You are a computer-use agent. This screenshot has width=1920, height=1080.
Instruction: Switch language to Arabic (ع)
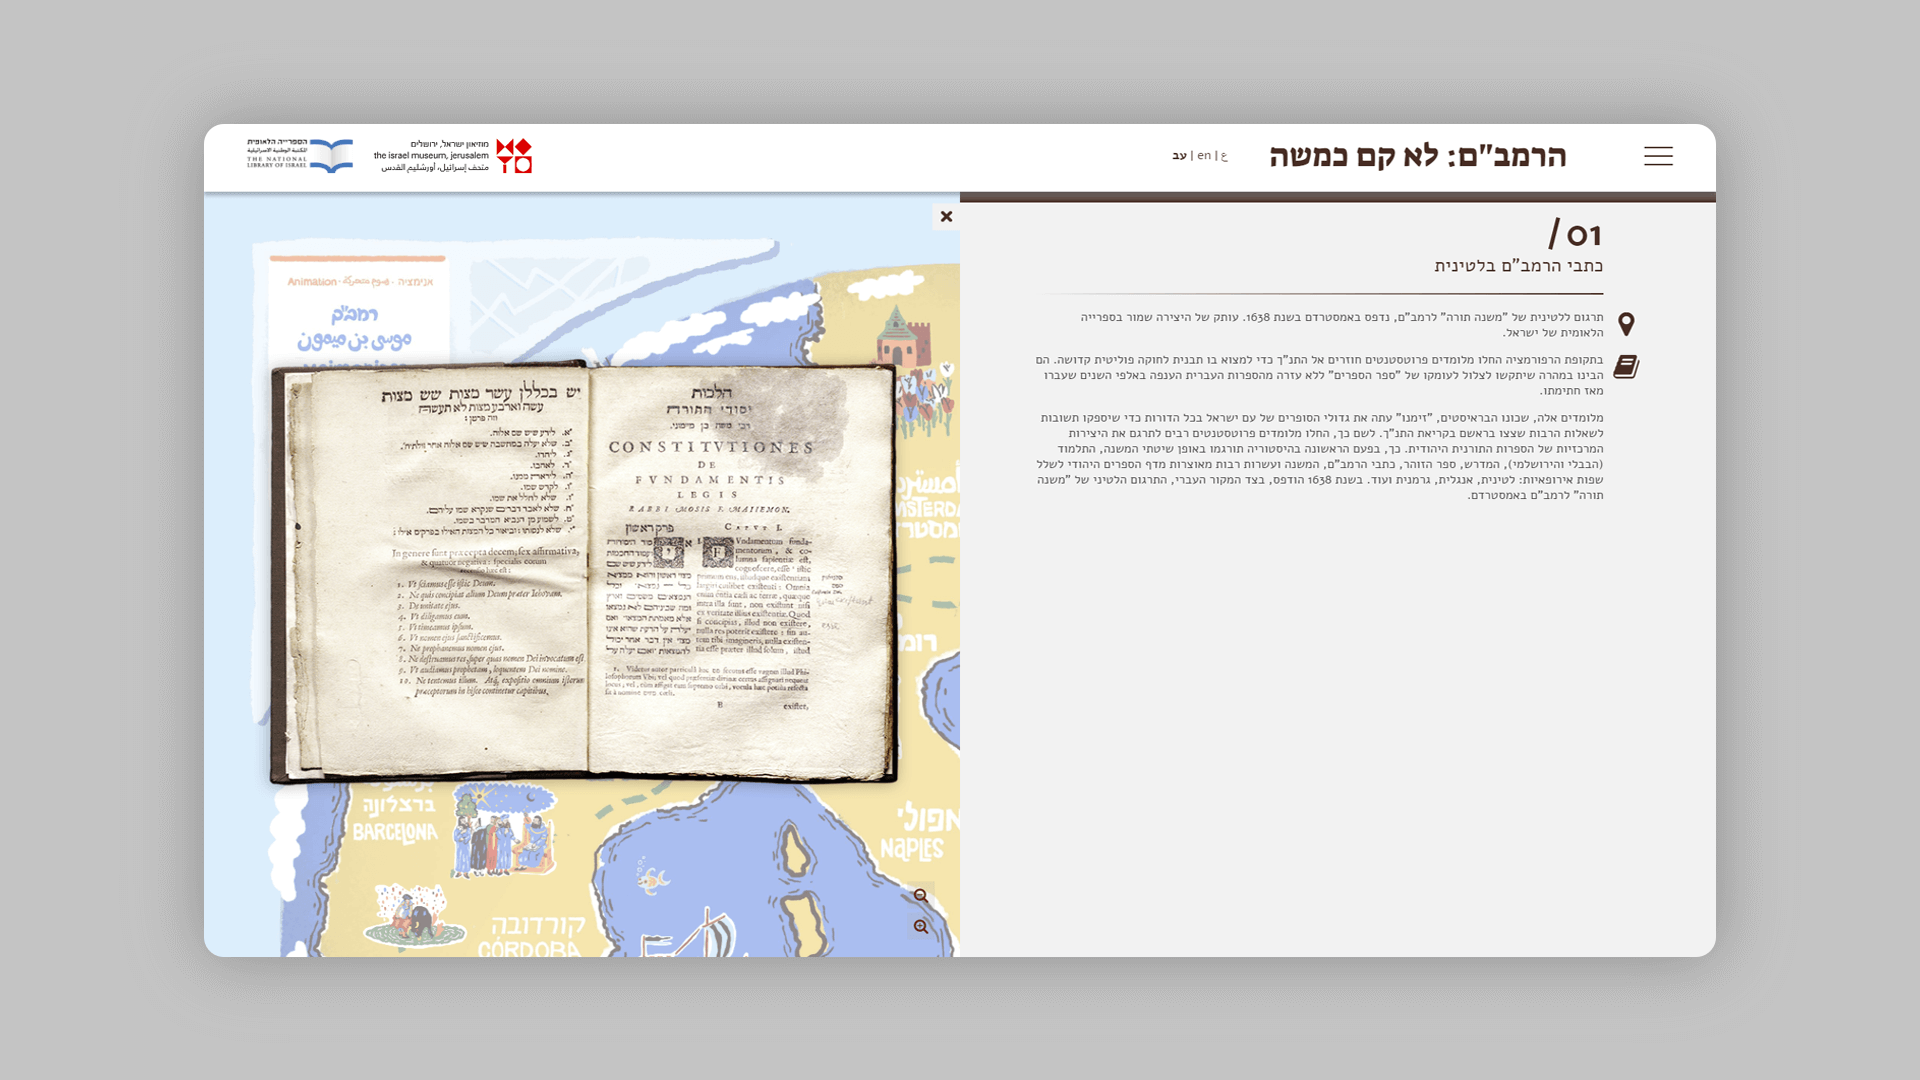pos(1224,155)
